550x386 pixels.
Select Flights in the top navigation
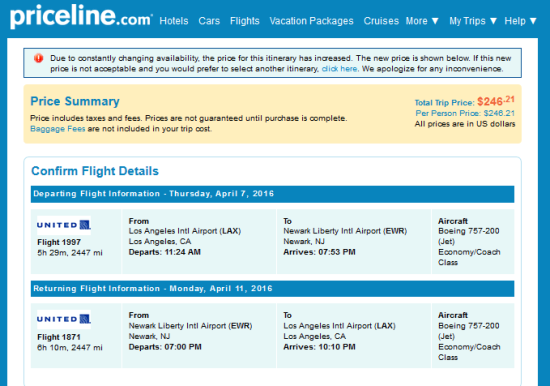[x=245, y=21]
